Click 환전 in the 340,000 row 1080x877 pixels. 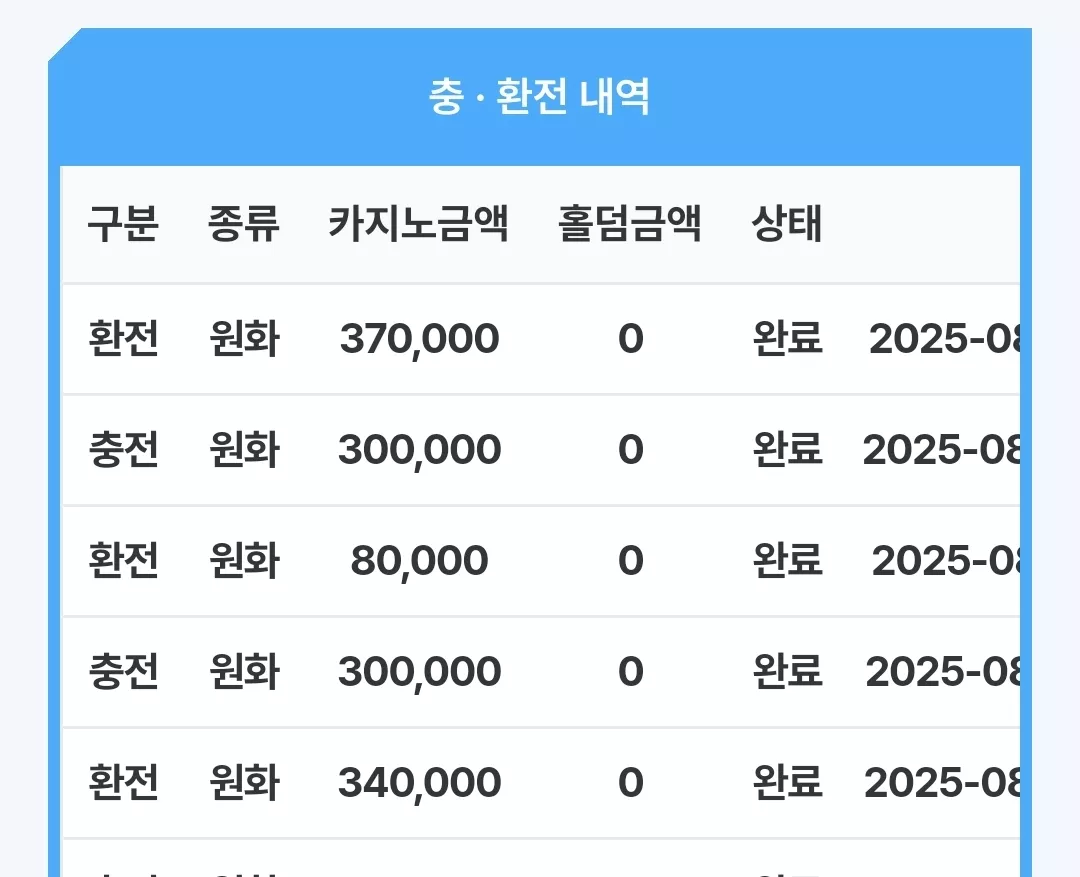[123, 783]
